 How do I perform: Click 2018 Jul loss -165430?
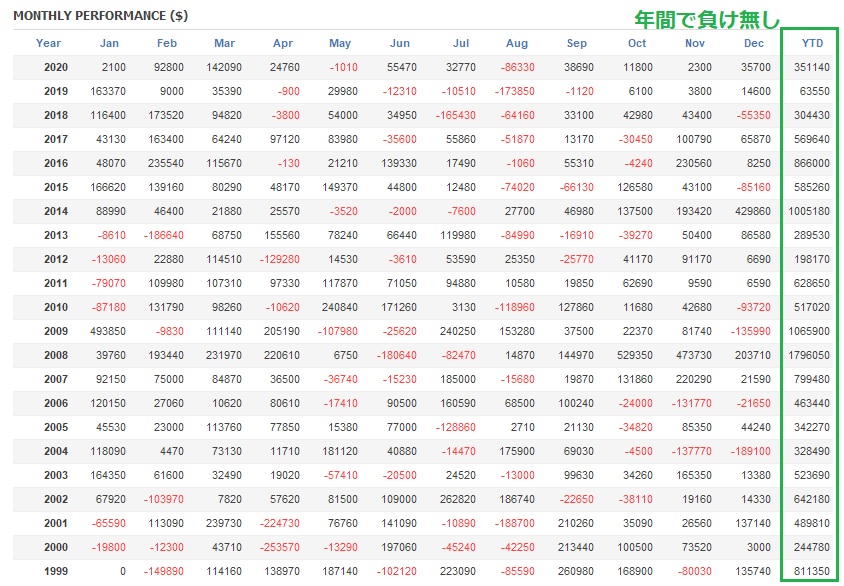(455, 115)
